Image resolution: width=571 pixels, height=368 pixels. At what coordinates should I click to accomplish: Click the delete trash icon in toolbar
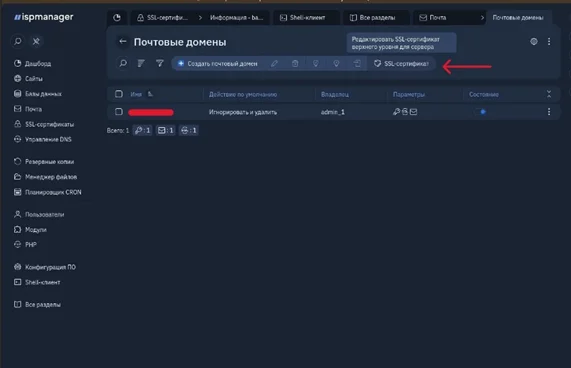pos(295,63)
